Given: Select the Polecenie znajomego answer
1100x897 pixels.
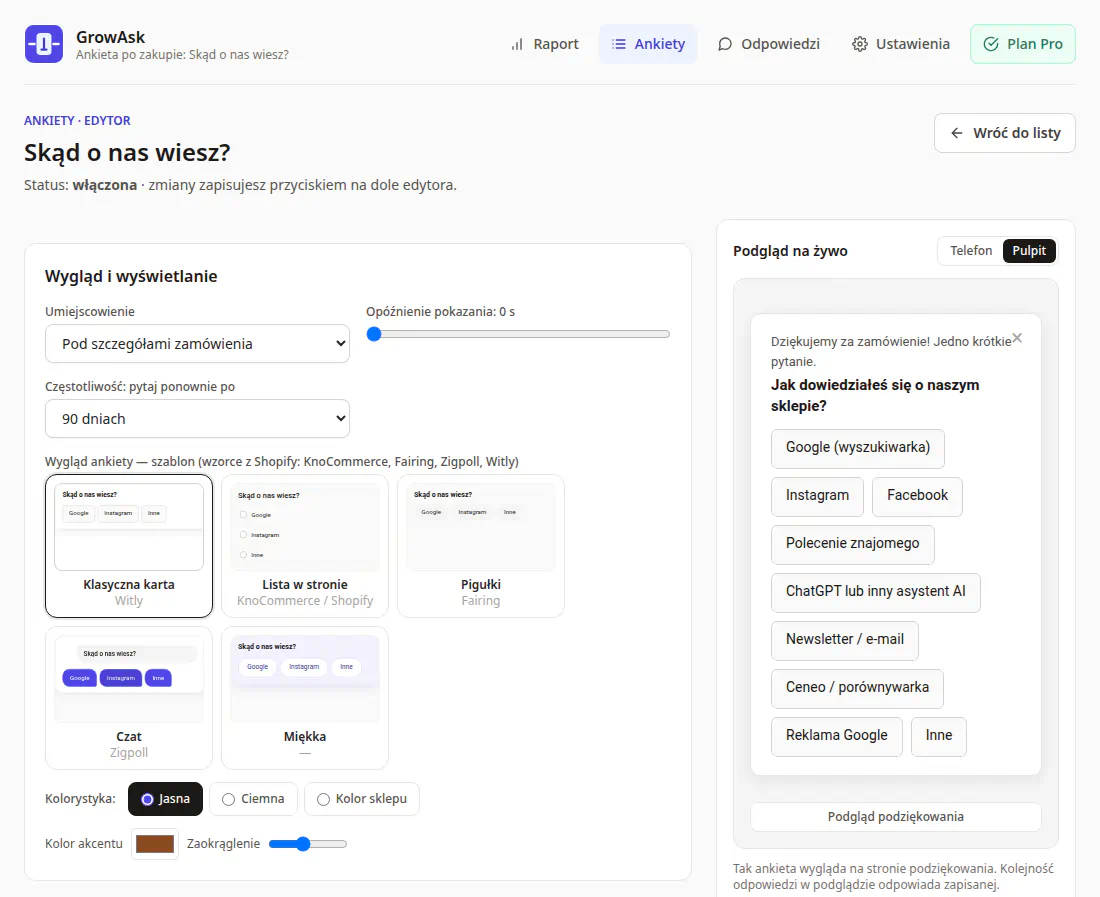Looking at the screenshot, I should [x=852, y=544].
